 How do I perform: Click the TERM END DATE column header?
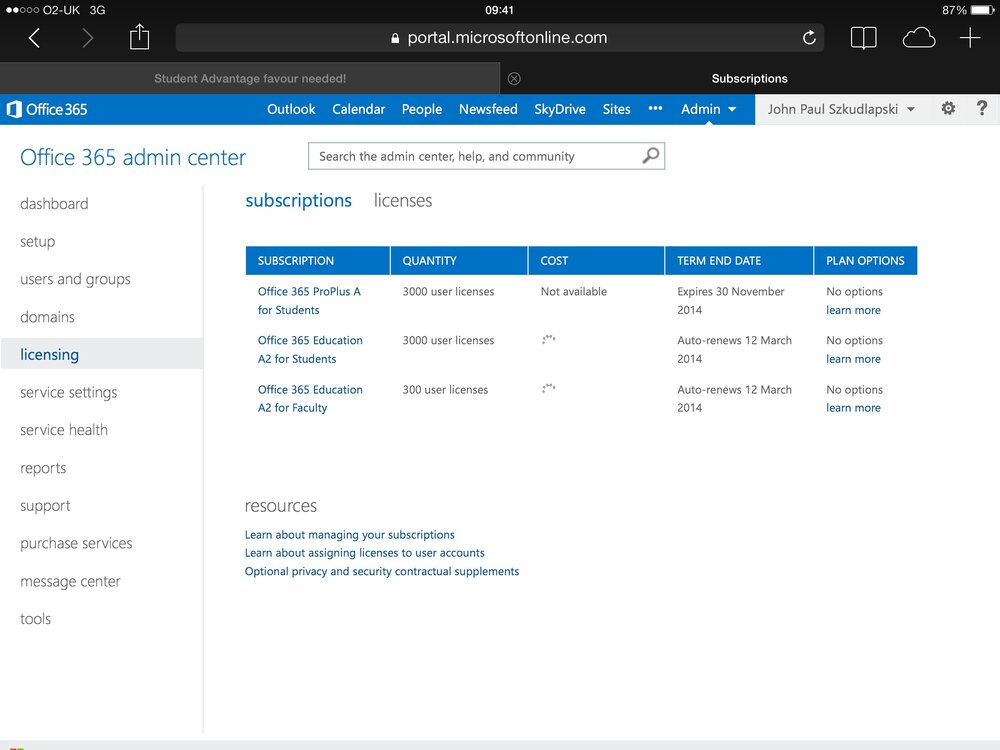739,260
